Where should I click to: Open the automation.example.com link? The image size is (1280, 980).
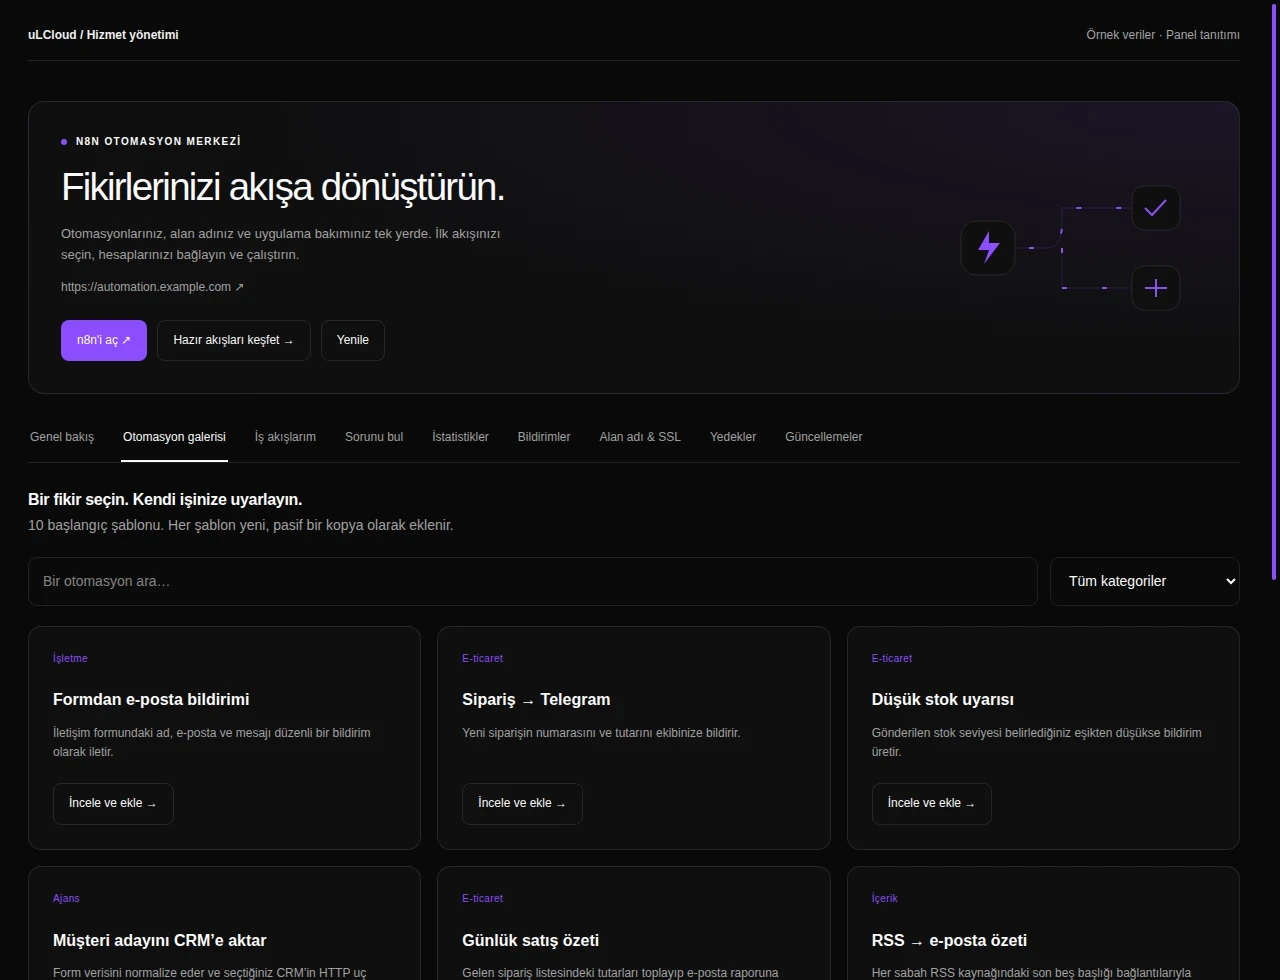click(x=152, y=287)
